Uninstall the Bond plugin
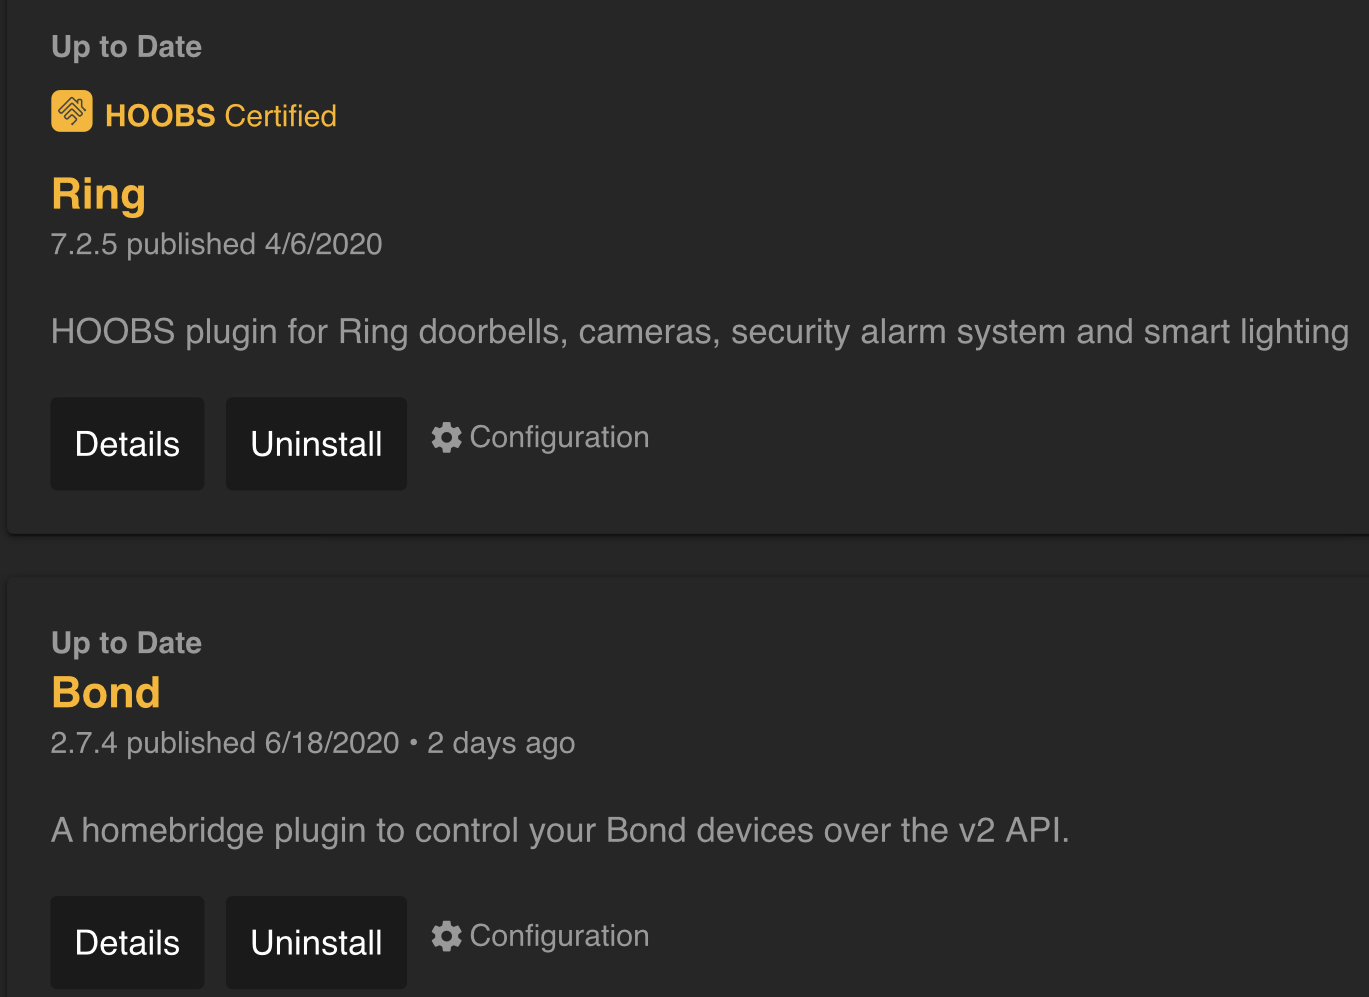 pyautogui.click(x=316, y=942)
